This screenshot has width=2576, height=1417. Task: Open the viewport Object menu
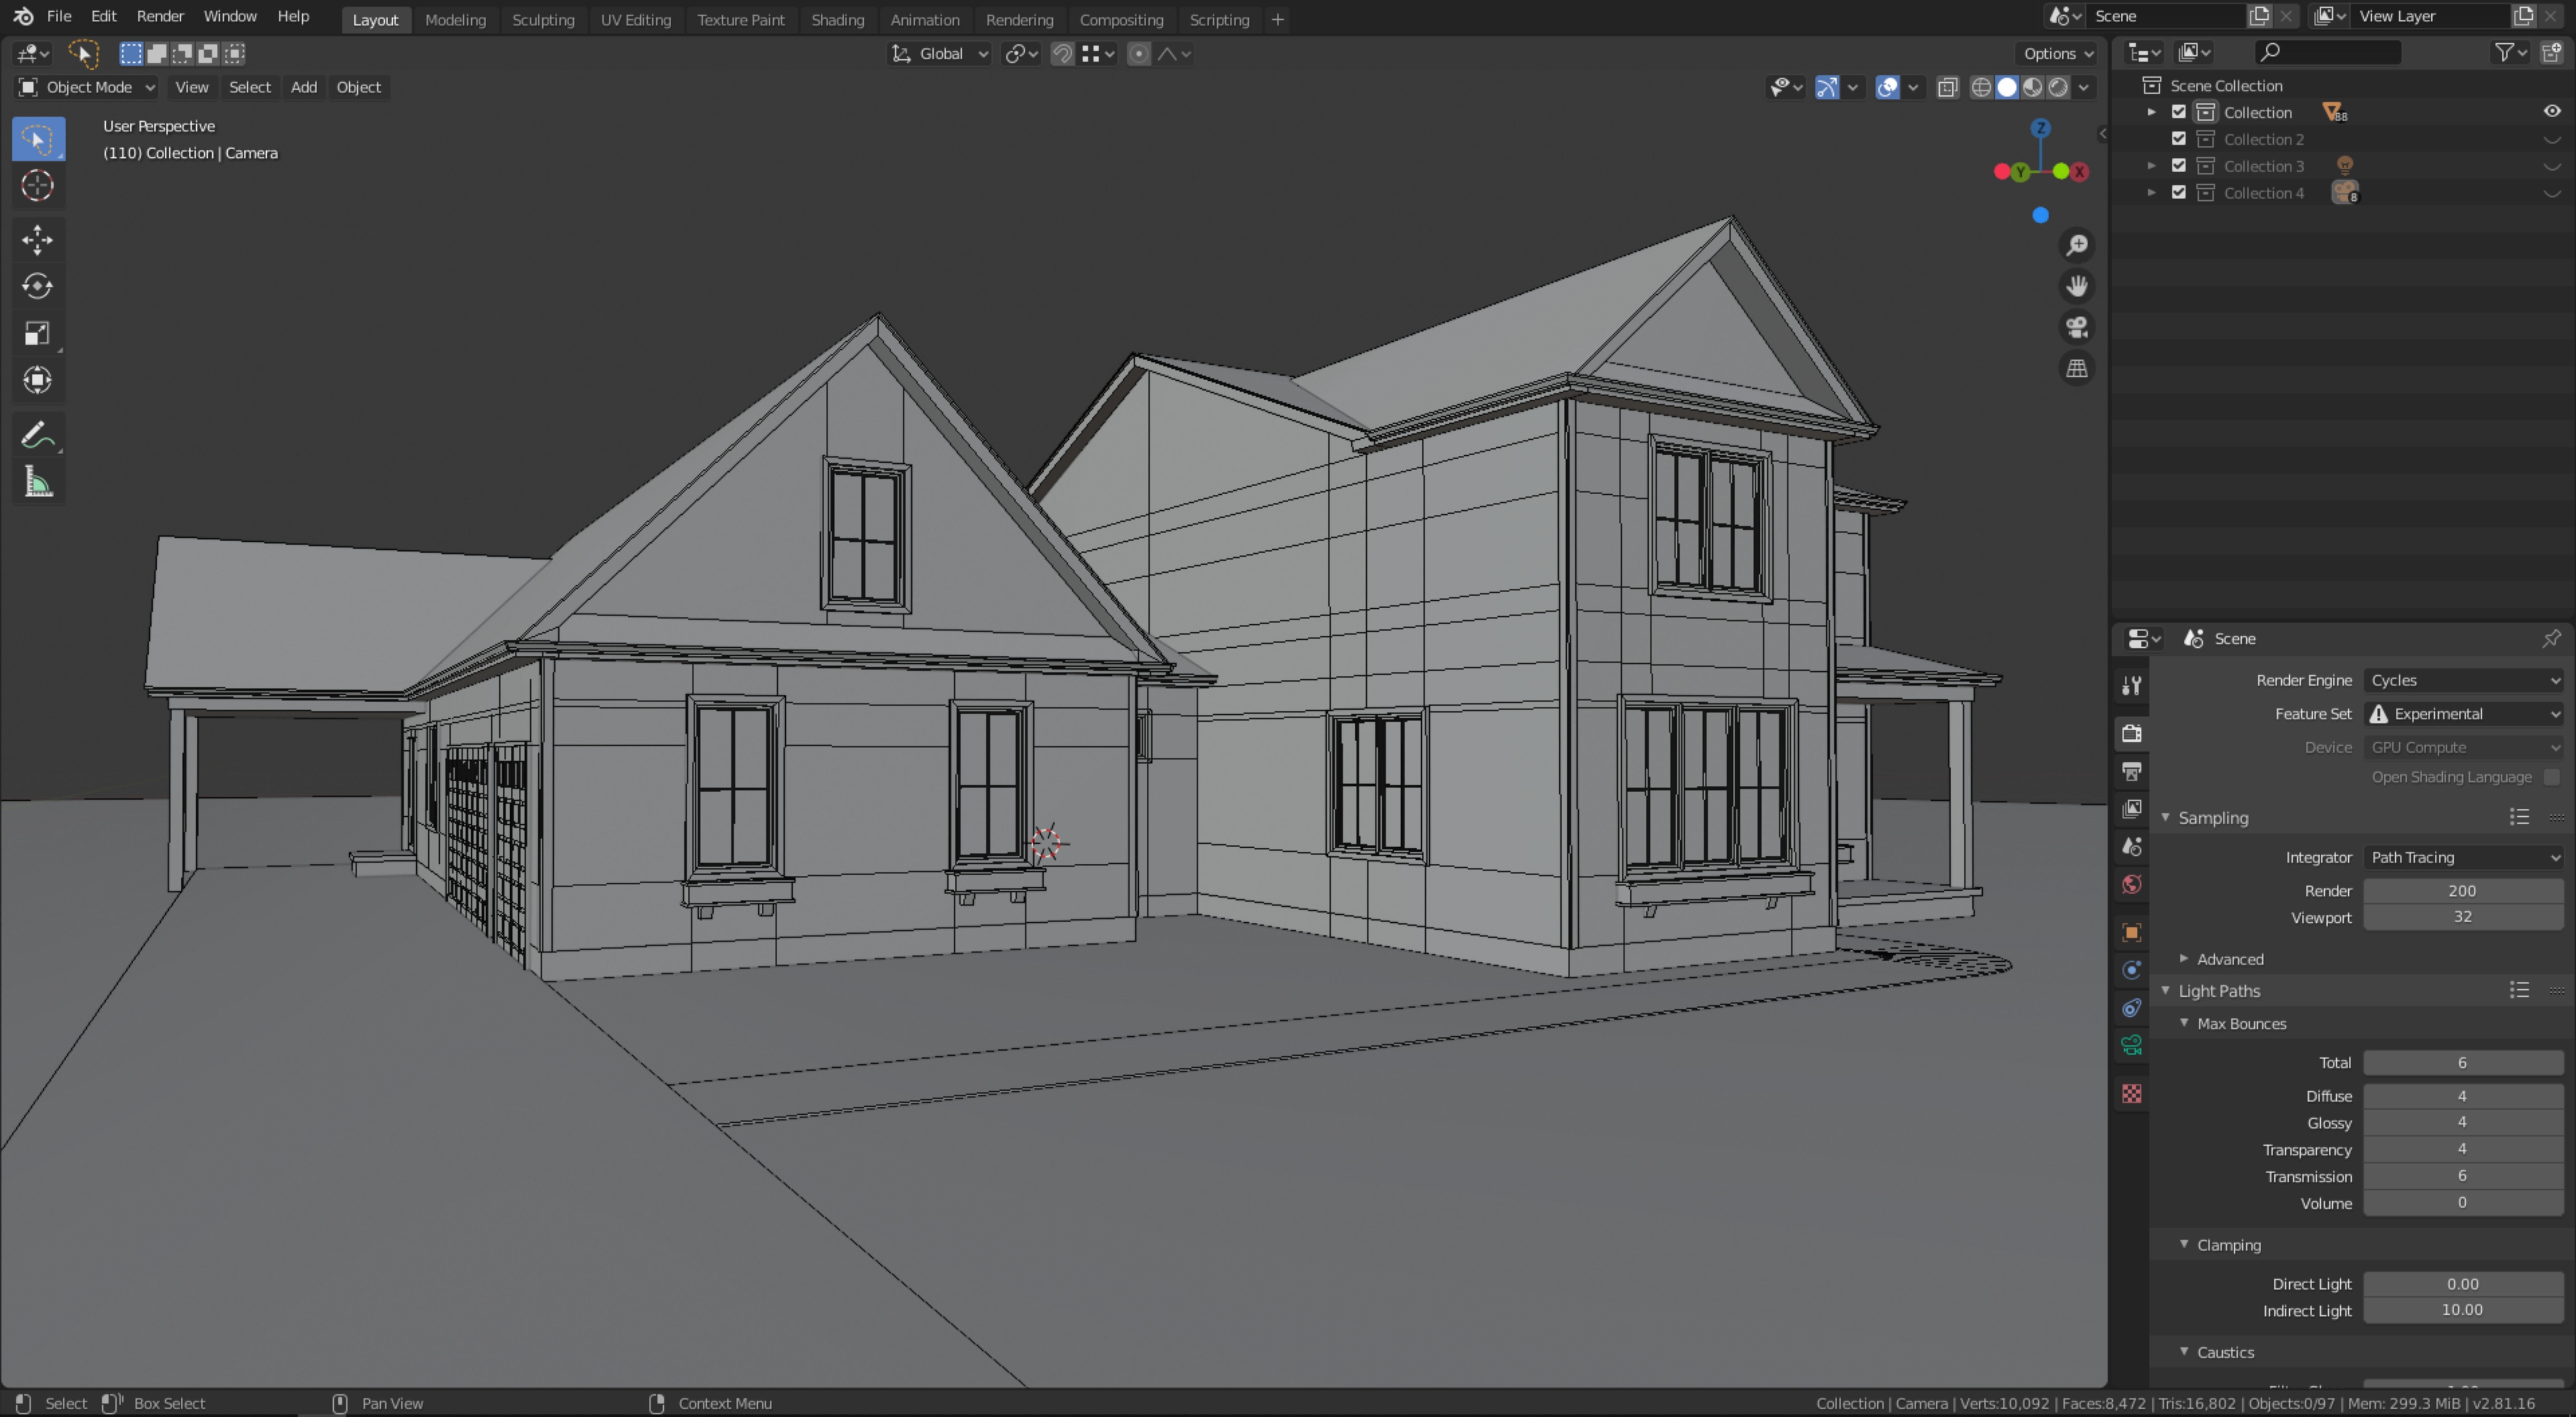tap(358, 87)
